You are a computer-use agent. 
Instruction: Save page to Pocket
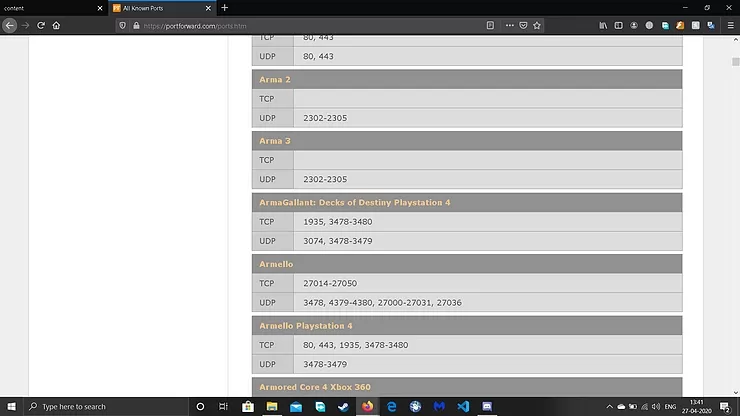pyautogui.click(x=523, y=25)
